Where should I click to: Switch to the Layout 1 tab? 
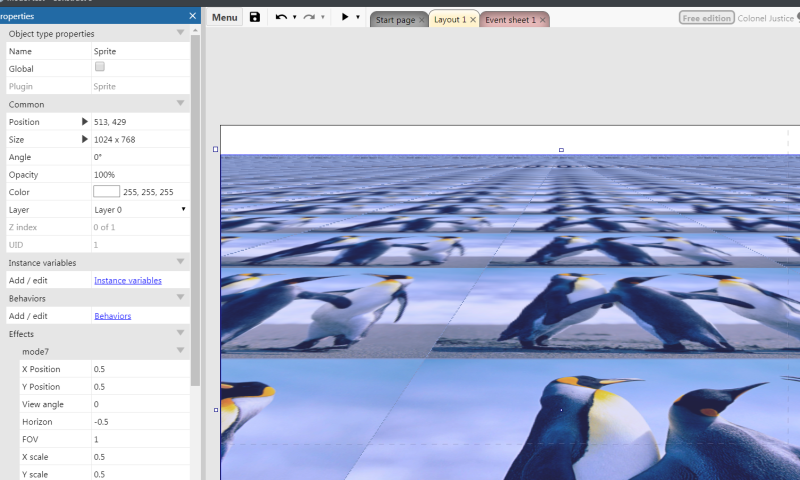(449, 19)
